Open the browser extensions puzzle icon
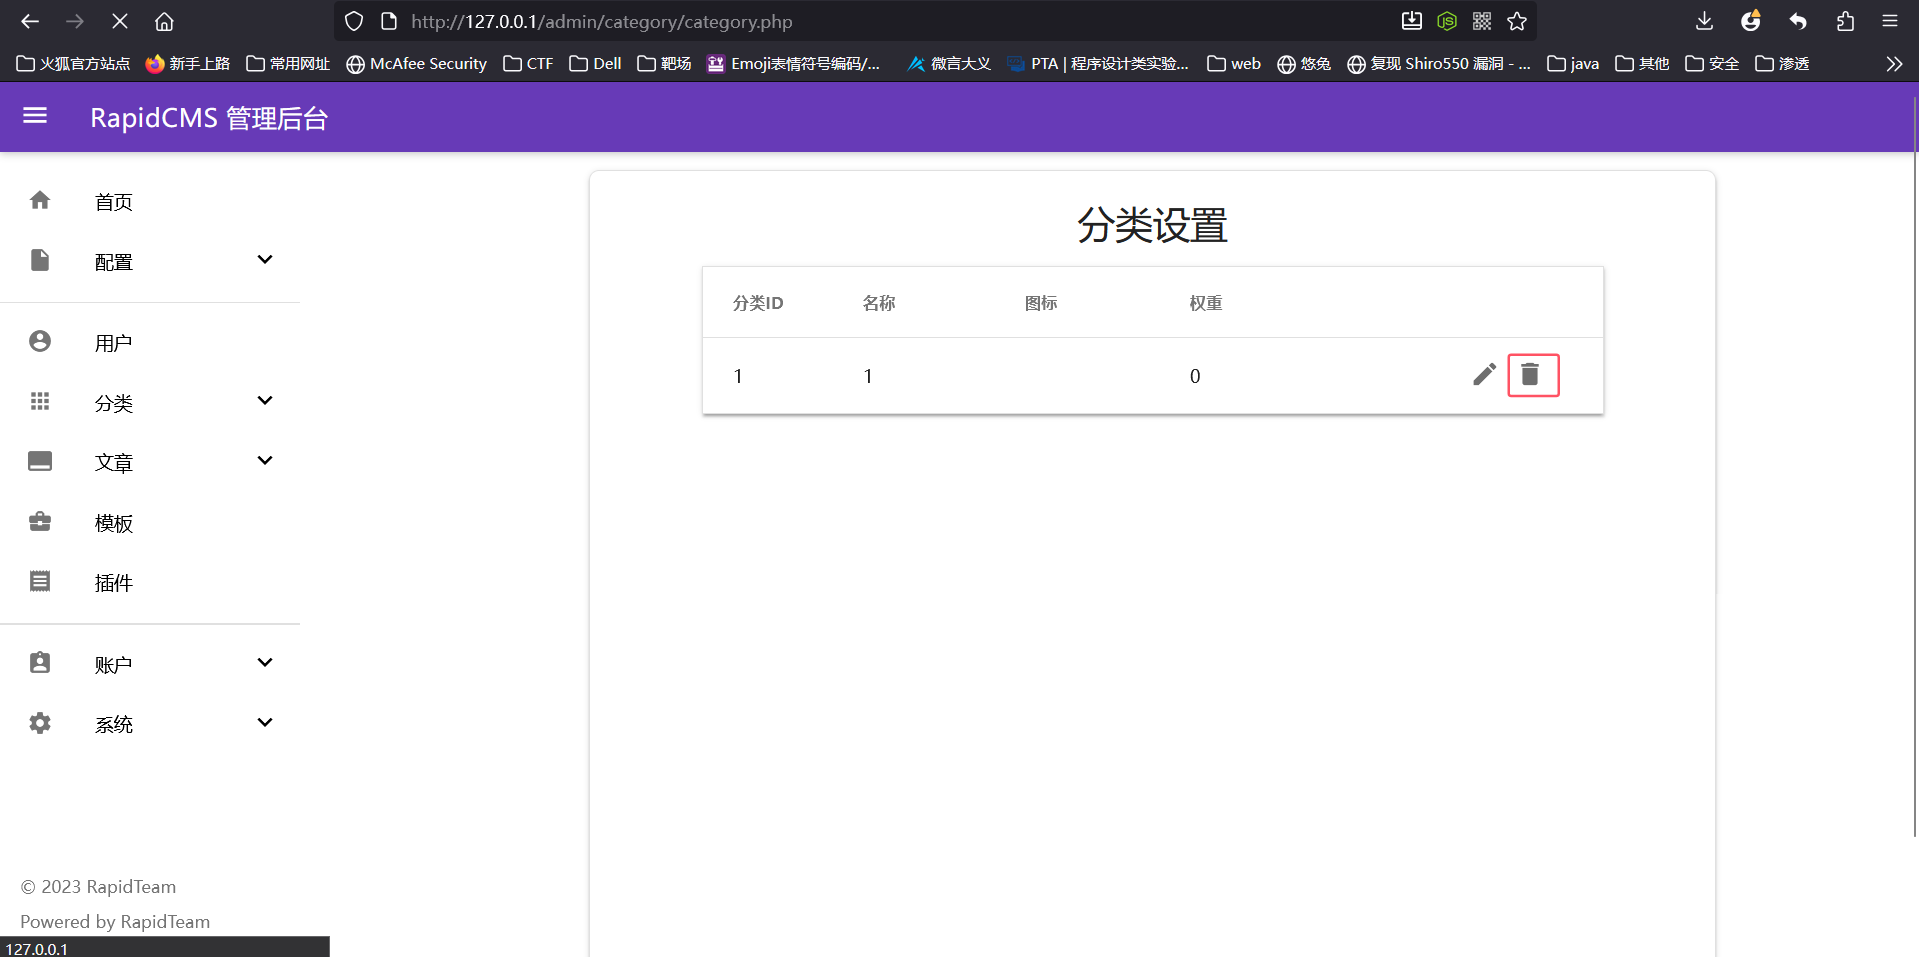This screenshot has height=957, width=1919. pos(1845,21)
